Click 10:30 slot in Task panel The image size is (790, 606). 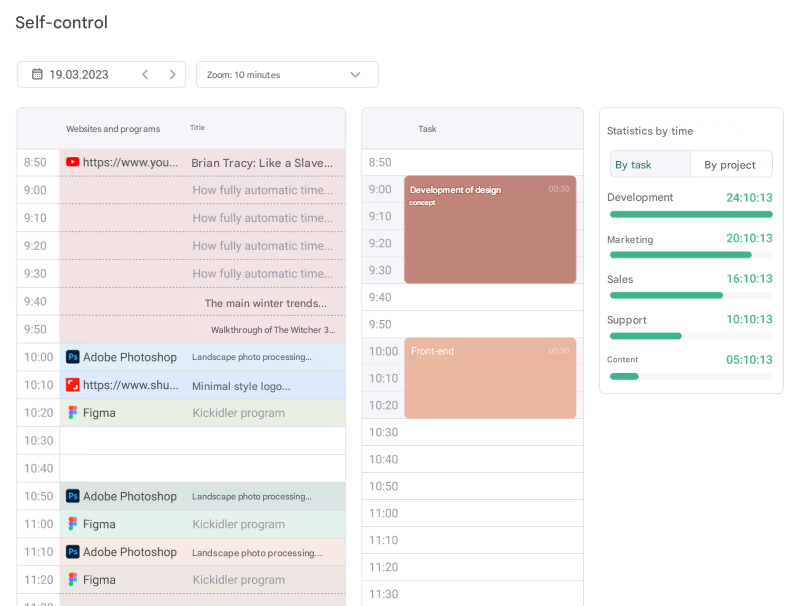(x=473, y=432)
